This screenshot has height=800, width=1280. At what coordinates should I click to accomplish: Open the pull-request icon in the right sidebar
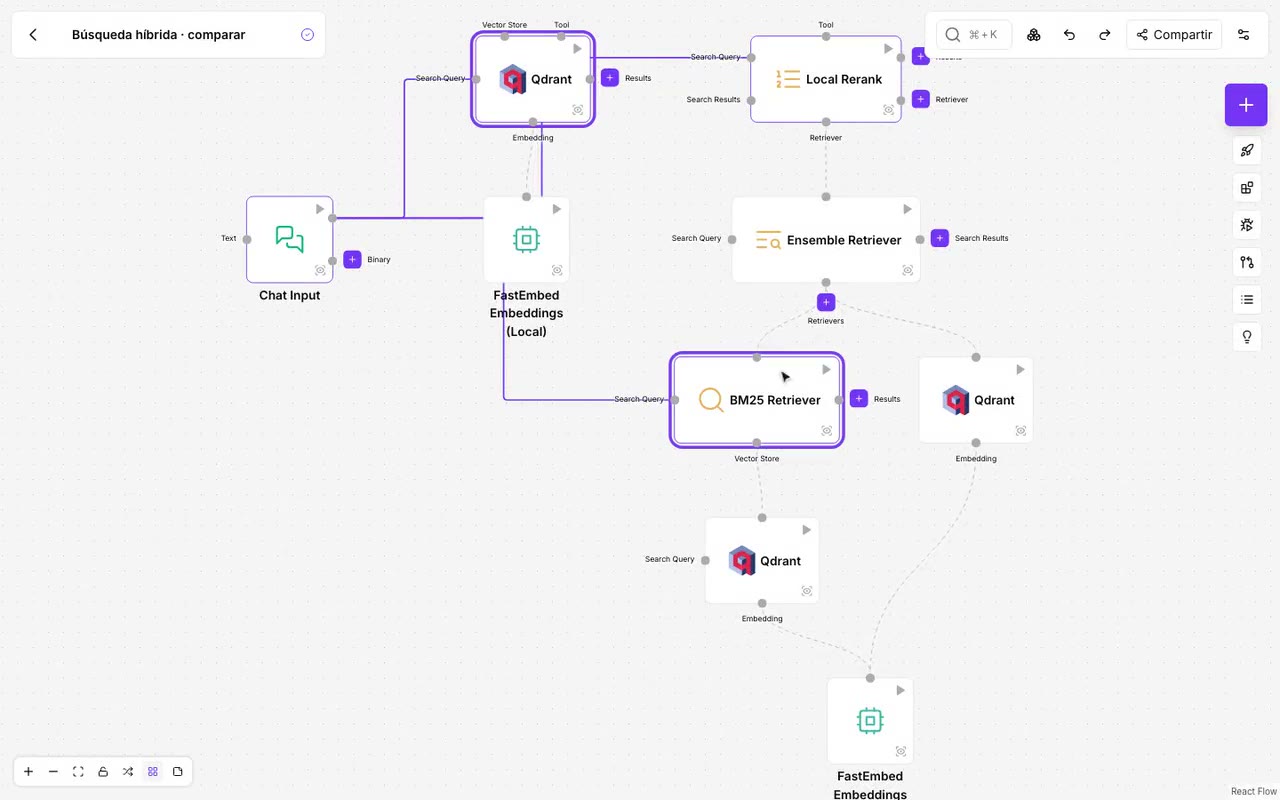coord(1247,262)
